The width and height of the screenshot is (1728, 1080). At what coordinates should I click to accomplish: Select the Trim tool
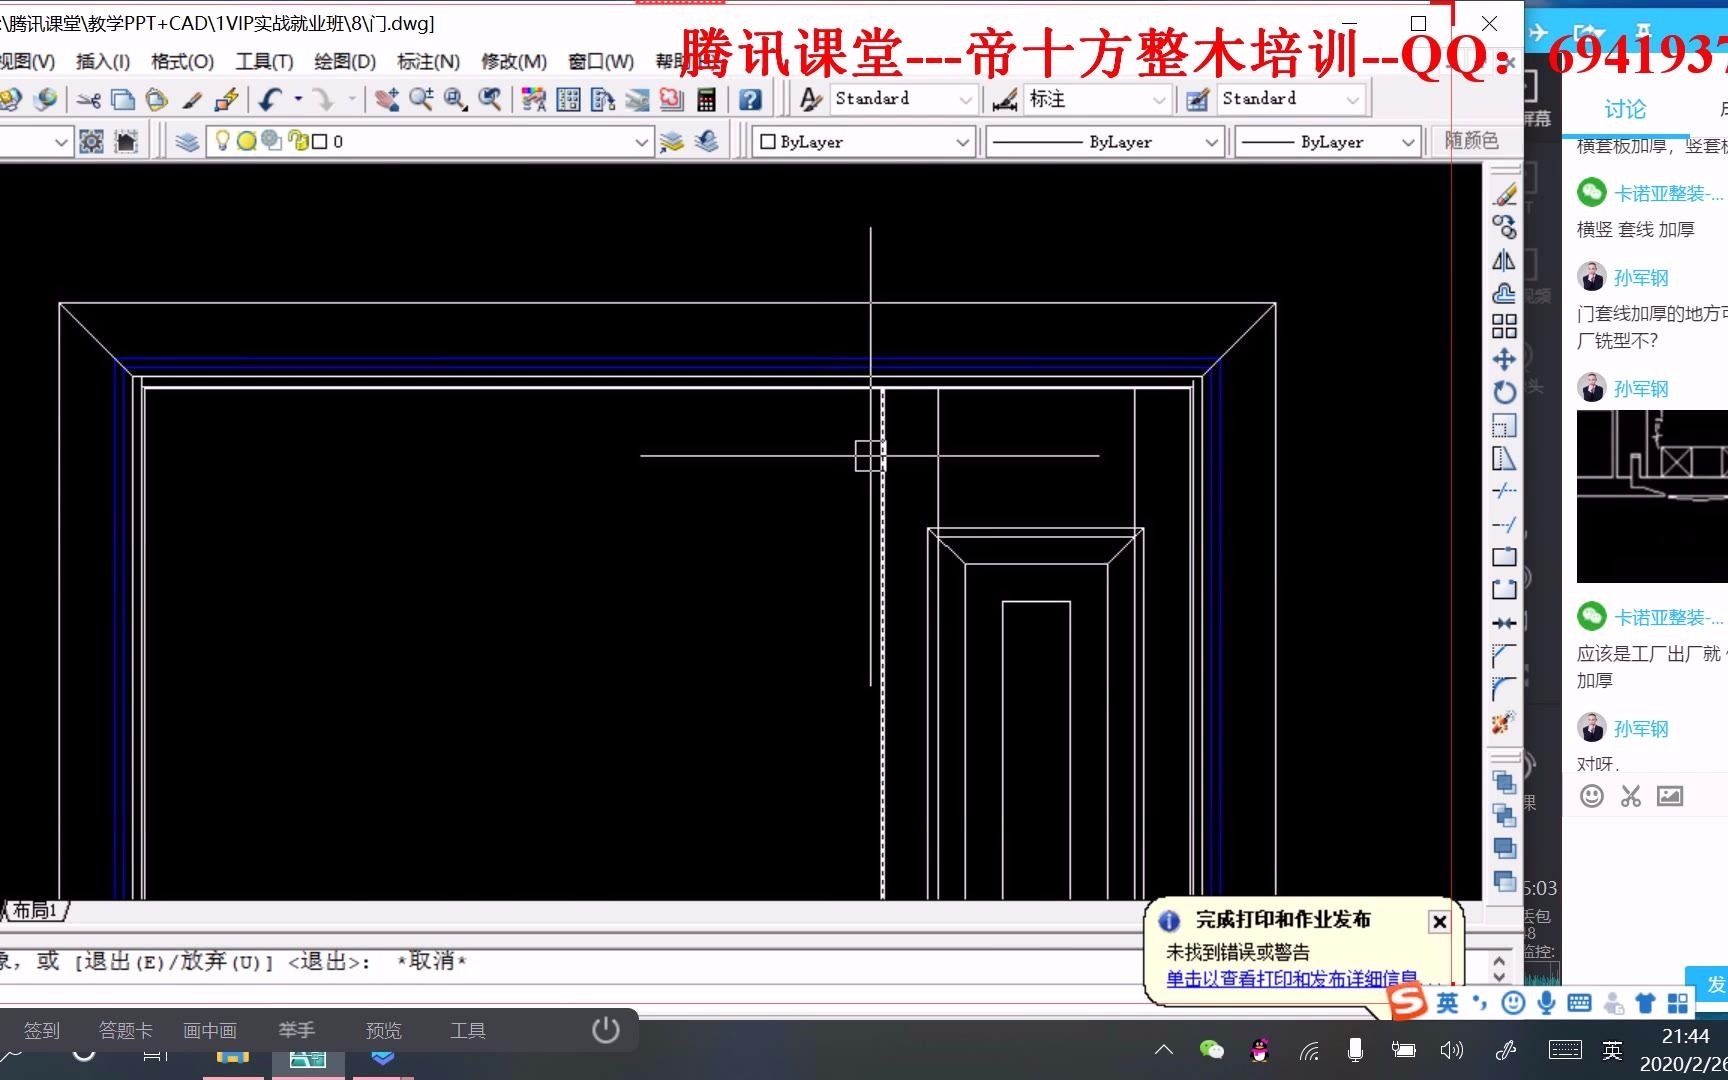[x=1504, y=491]
